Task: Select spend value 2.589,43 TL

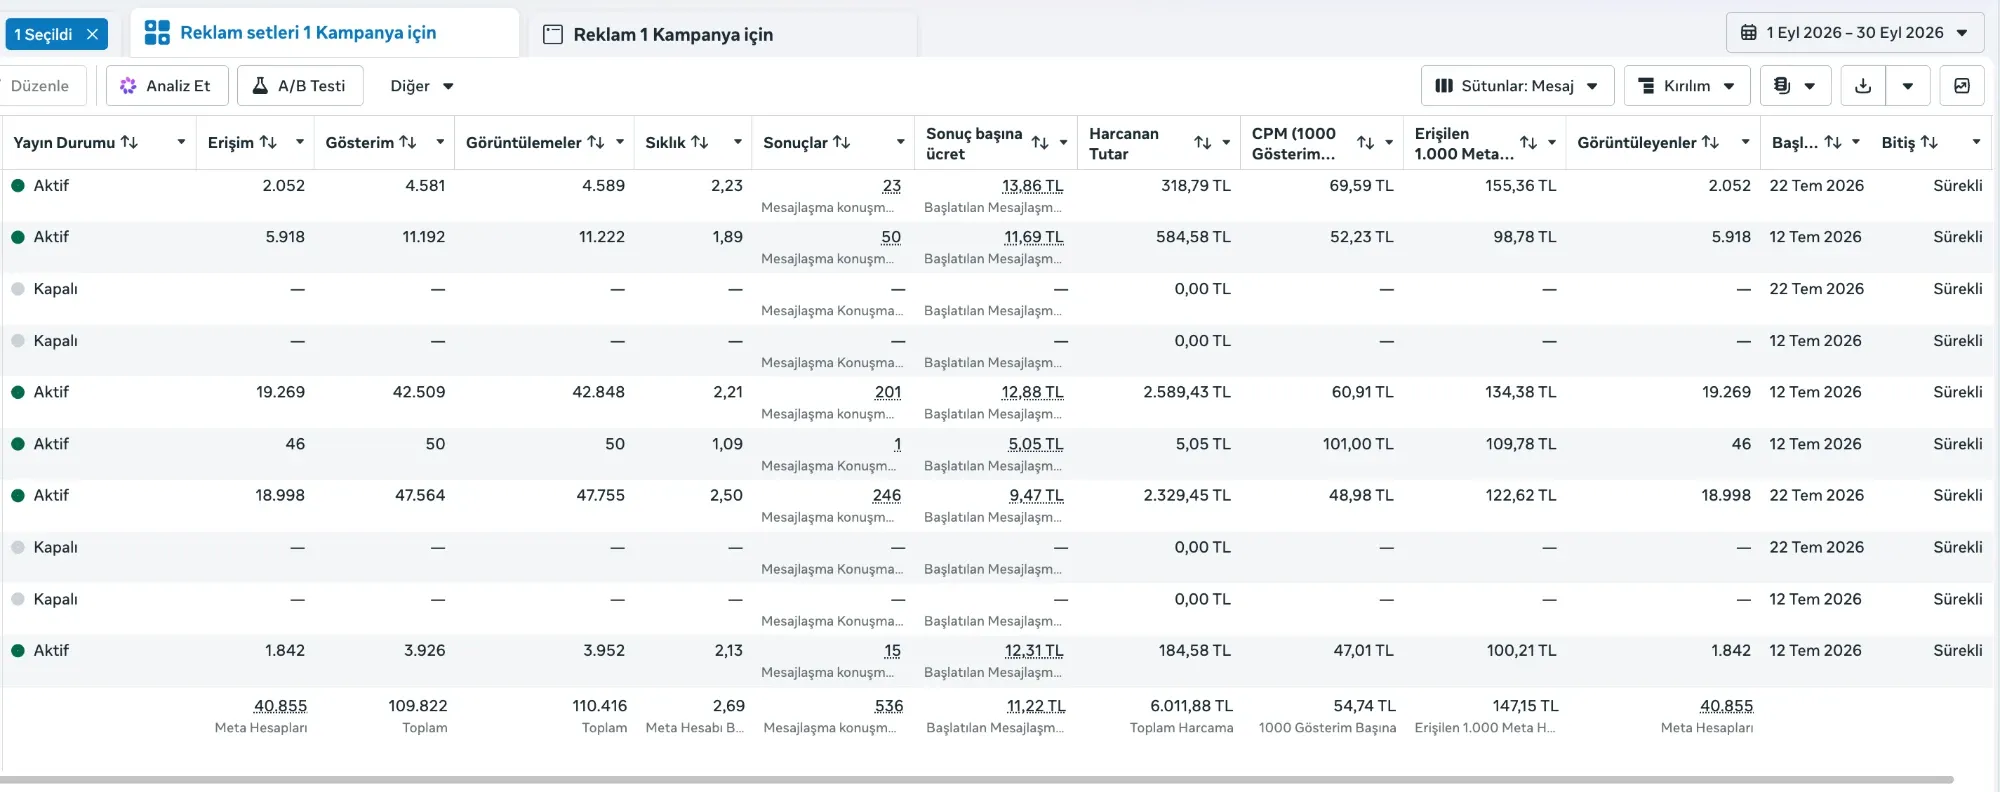Action: click(x=1187, y=392)
